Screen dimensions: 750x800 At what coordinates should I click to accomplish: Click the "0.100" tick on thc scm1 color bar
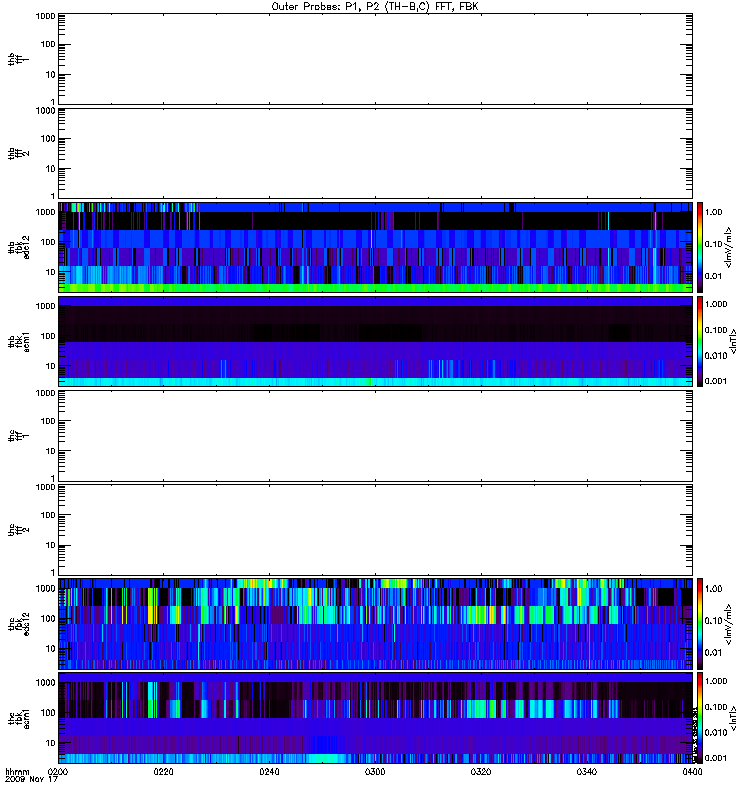[715, 707]
